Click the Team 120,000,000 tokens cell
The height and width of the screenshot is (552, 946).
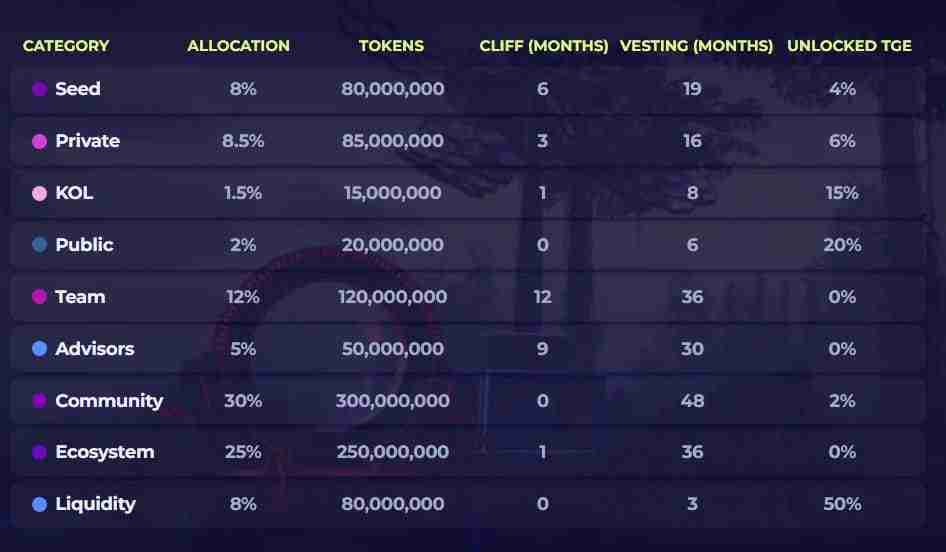[392, 297]
